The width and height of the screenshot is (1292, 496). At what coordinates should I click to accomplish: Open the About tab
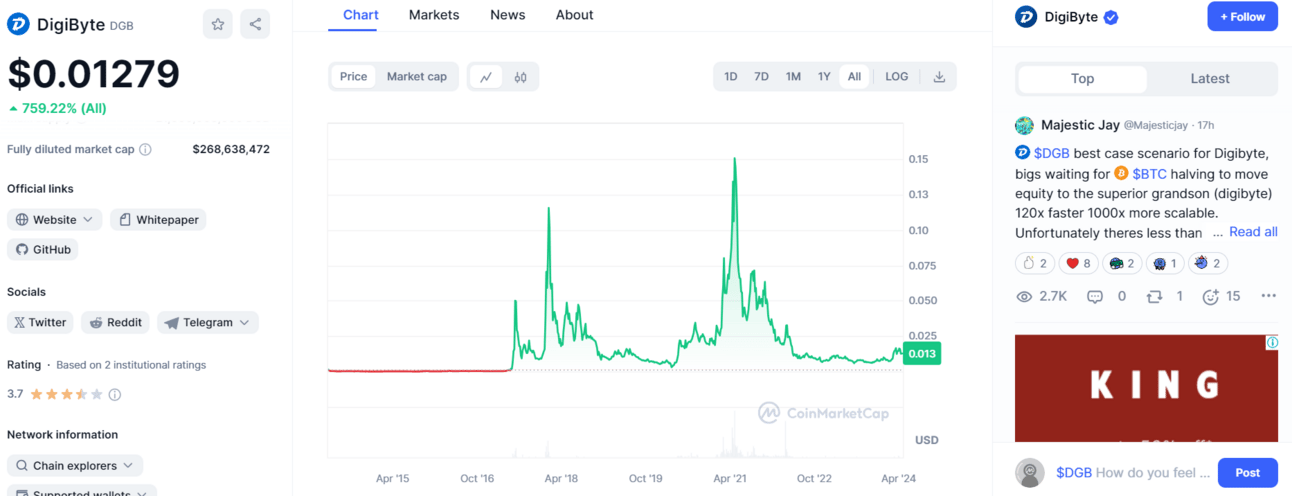(575, 15)
